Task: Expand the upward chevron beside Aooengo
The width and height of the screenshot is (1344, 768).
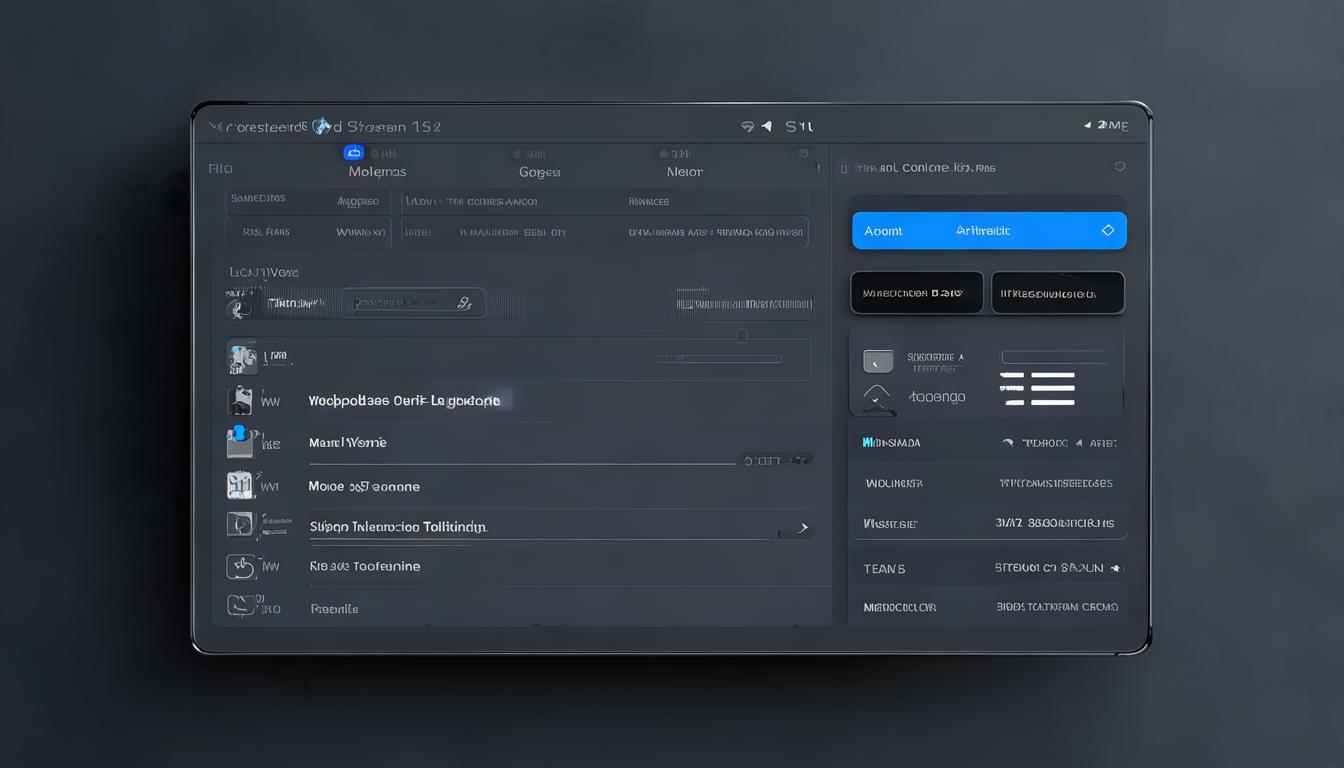Action: point(876,395)
